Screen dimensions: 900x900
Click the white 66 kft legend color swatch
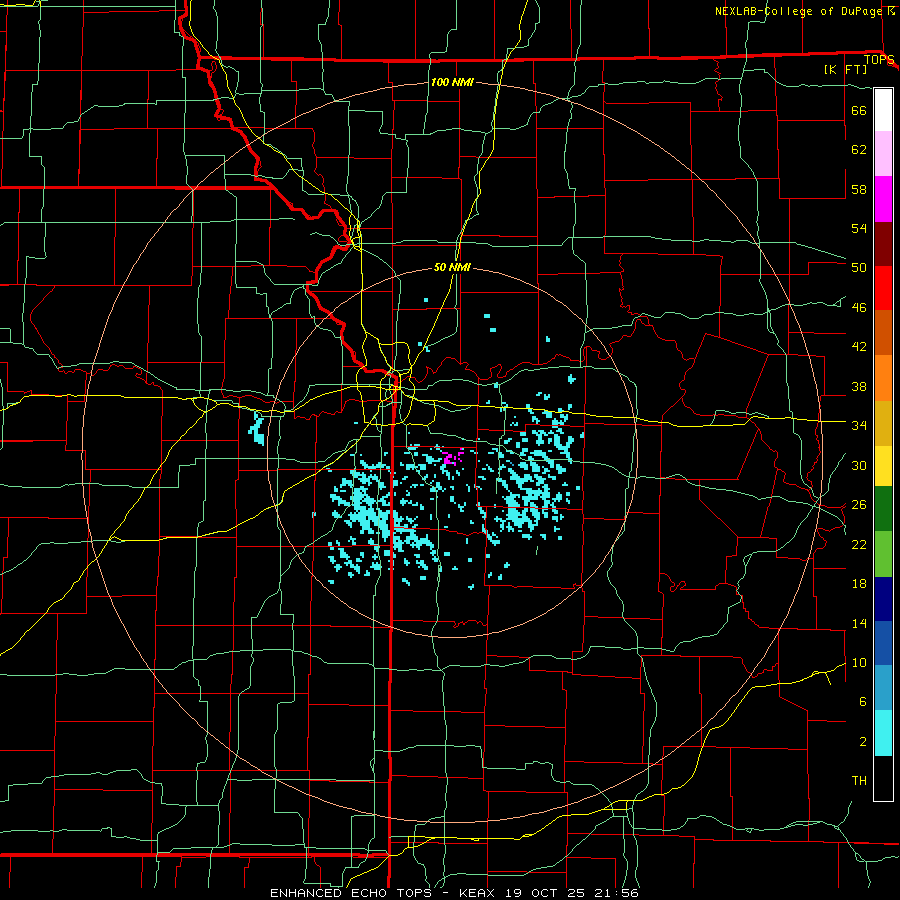click(x=883, y=110)
